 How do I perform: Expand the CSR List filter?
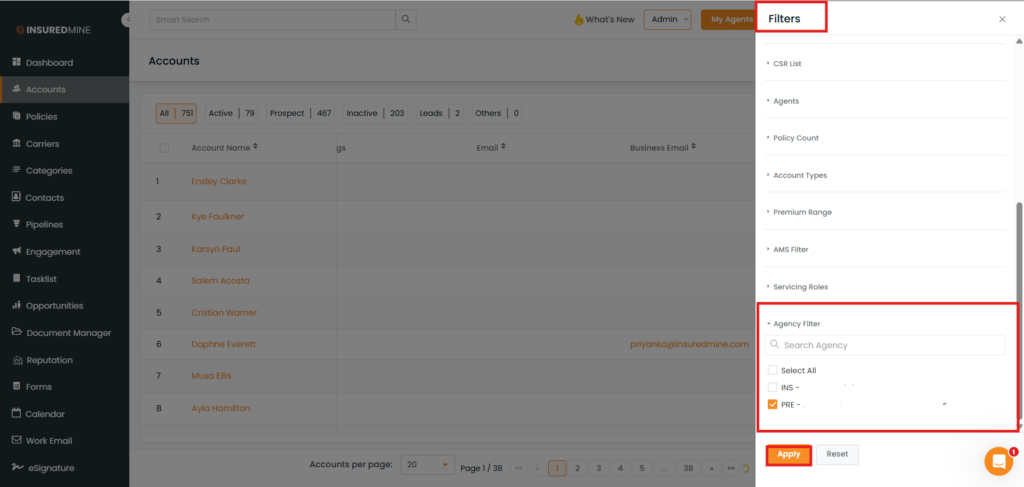[787, 64]
